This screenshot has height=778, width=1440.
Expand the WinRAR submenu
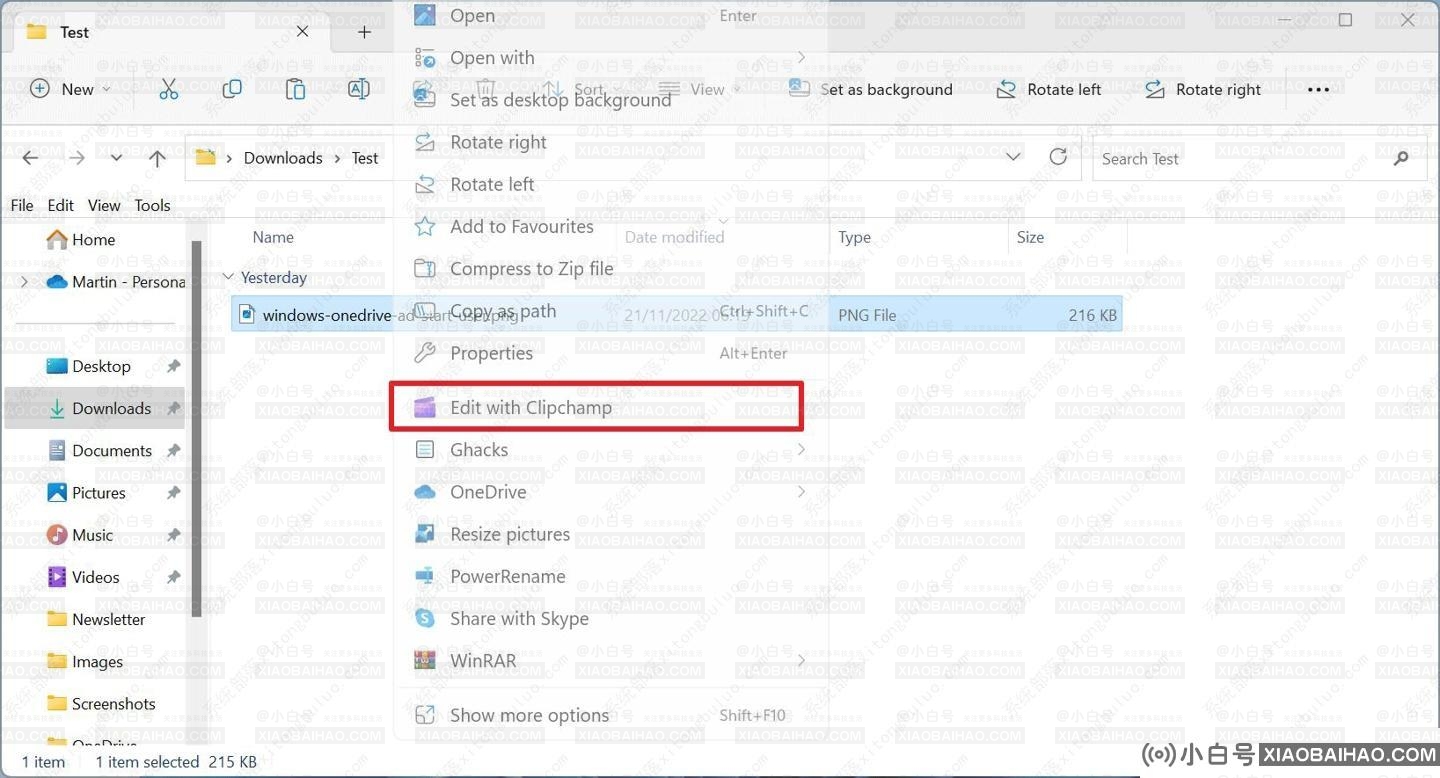coord(611,661)
